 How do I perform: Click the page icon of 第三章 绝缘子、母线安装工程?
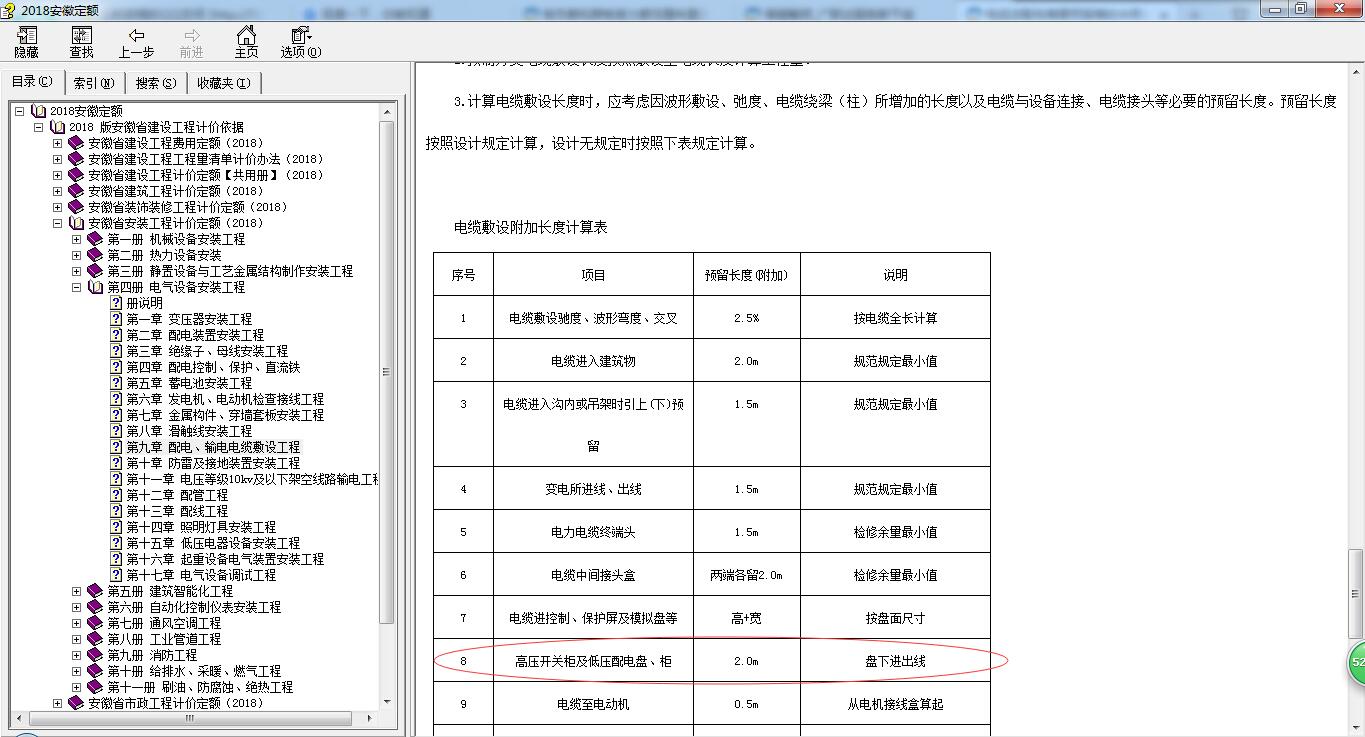116,351
